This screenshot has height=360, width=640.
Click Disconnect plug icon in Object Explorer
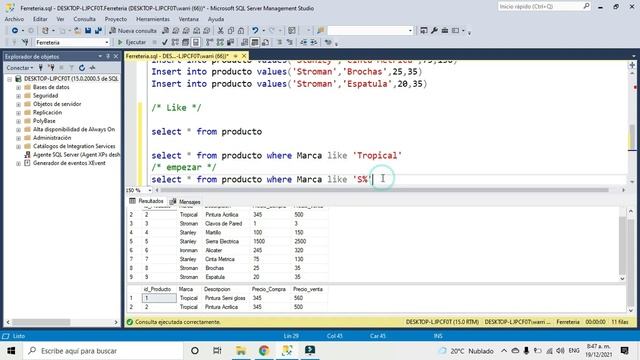(51, 68)
